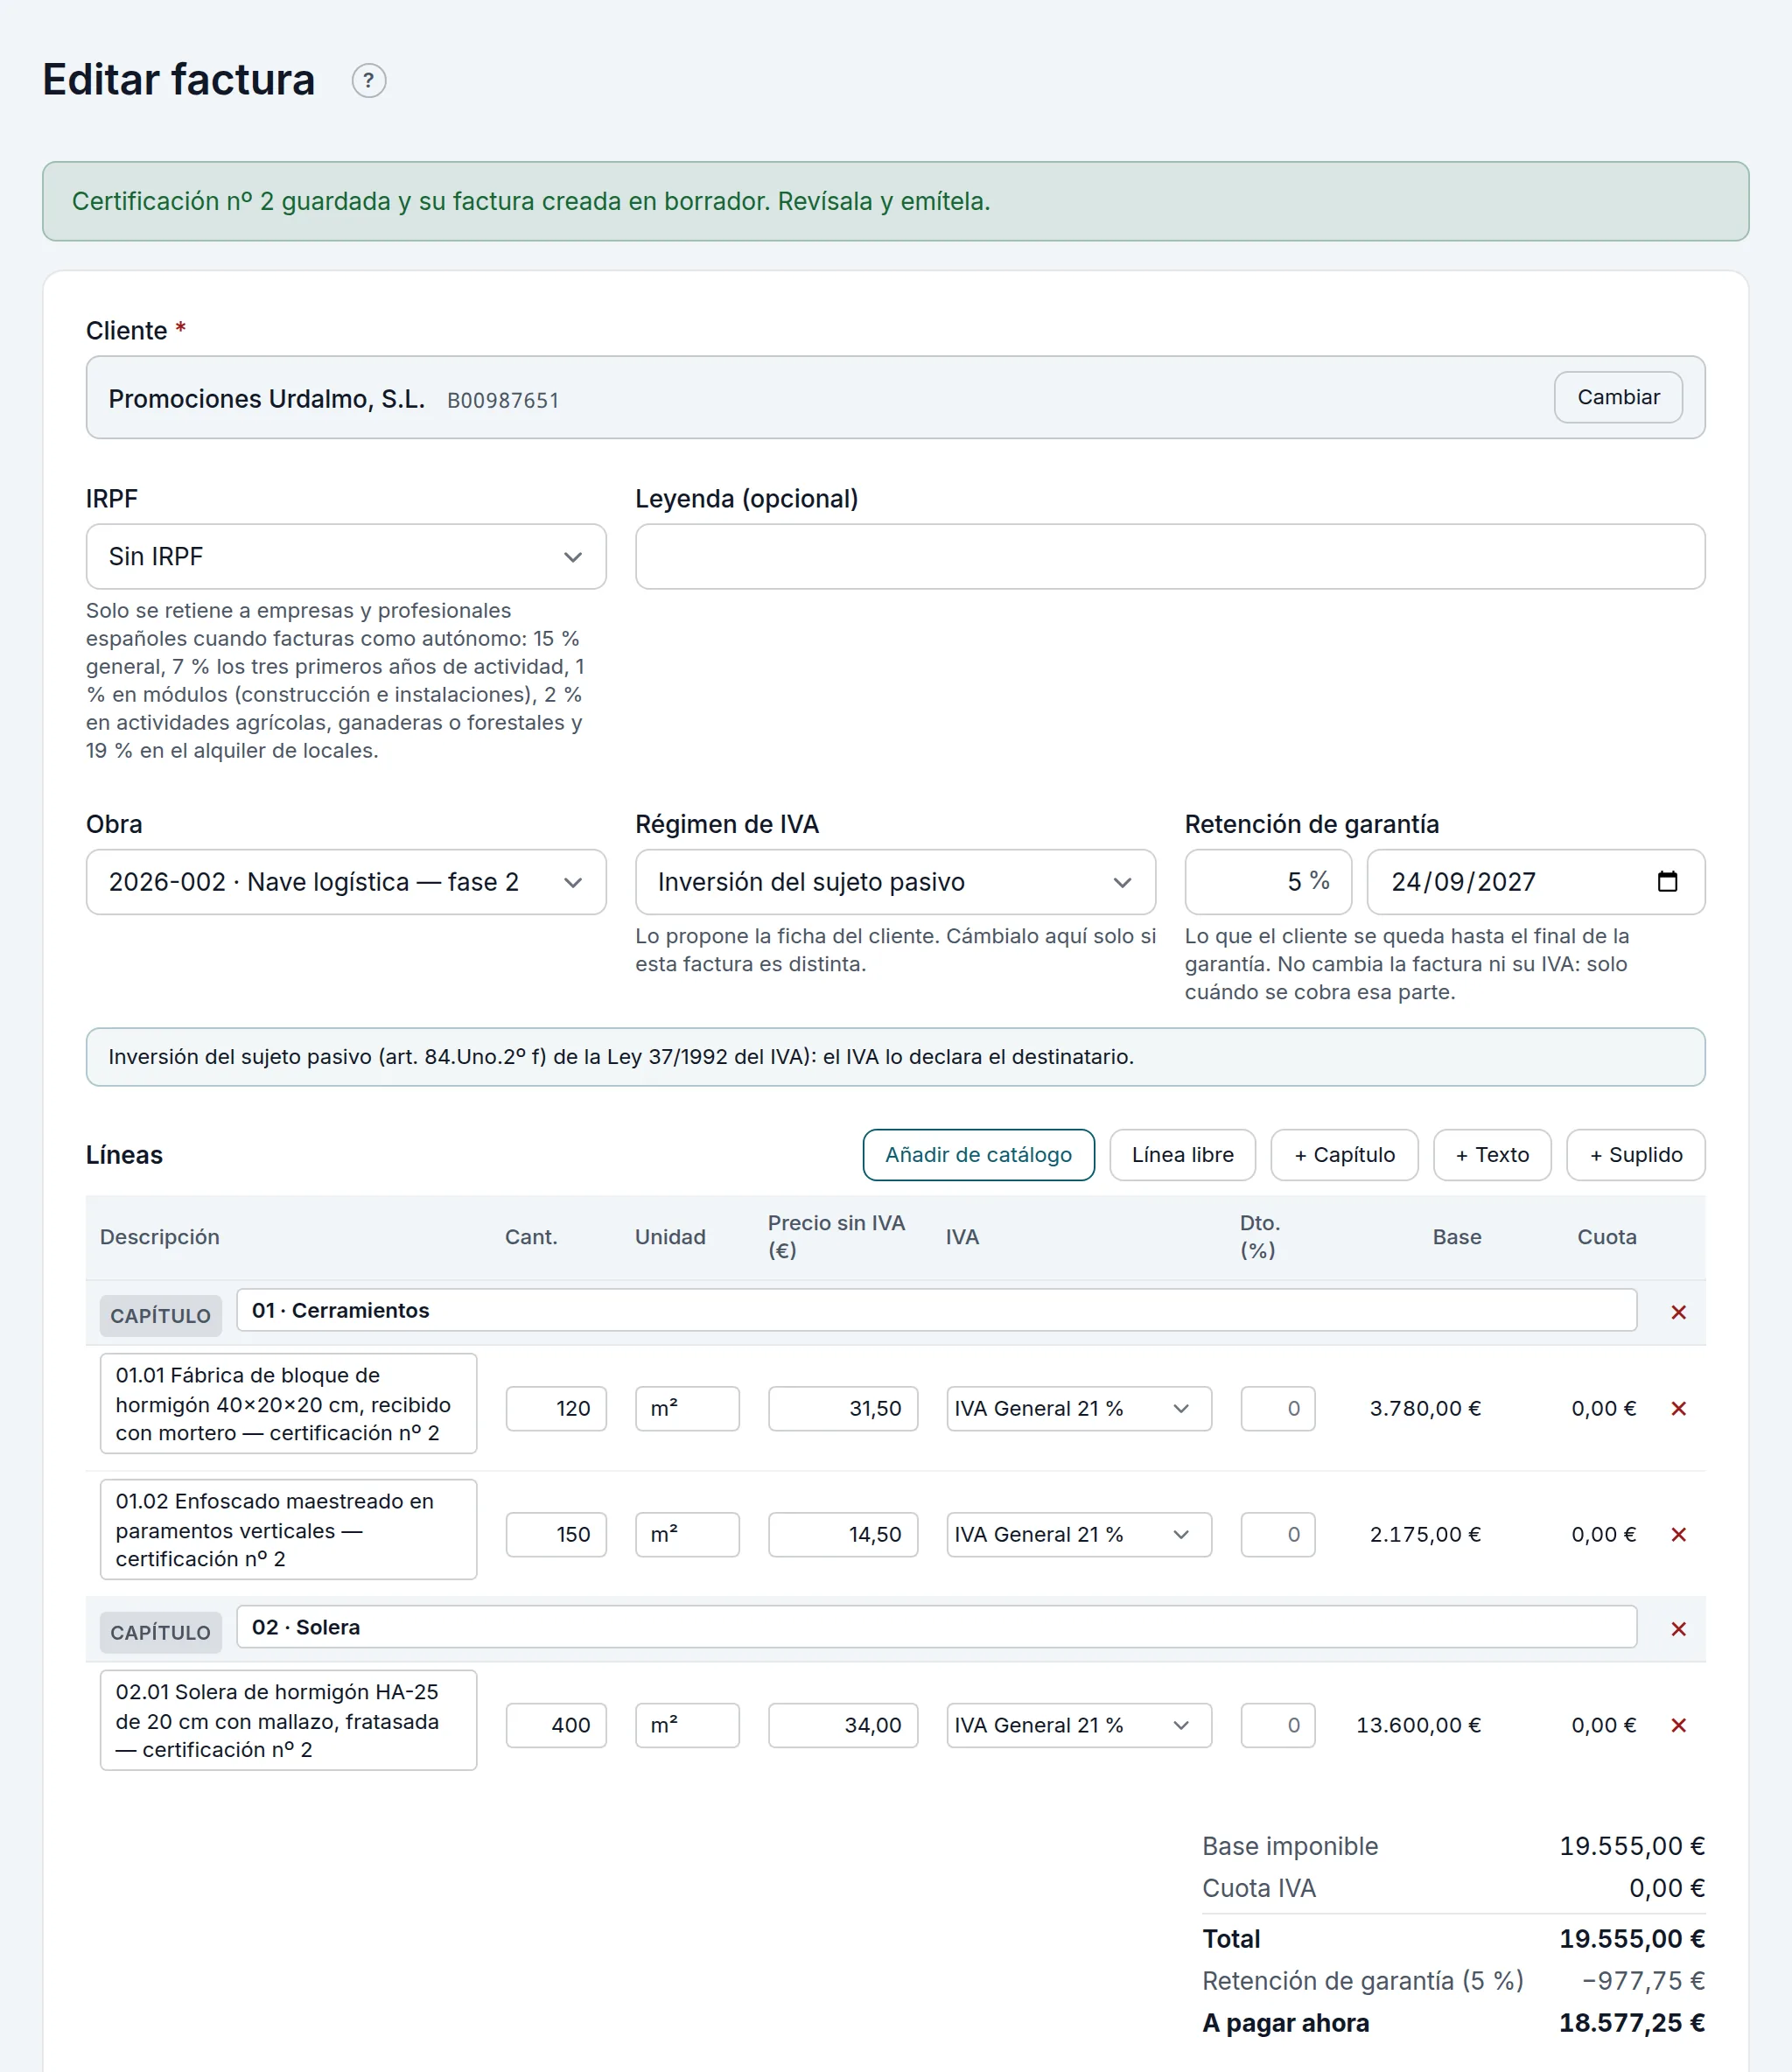Change IVA type for the 01.01 line
1792x2072 pixels.
tap(1079, 1408)
